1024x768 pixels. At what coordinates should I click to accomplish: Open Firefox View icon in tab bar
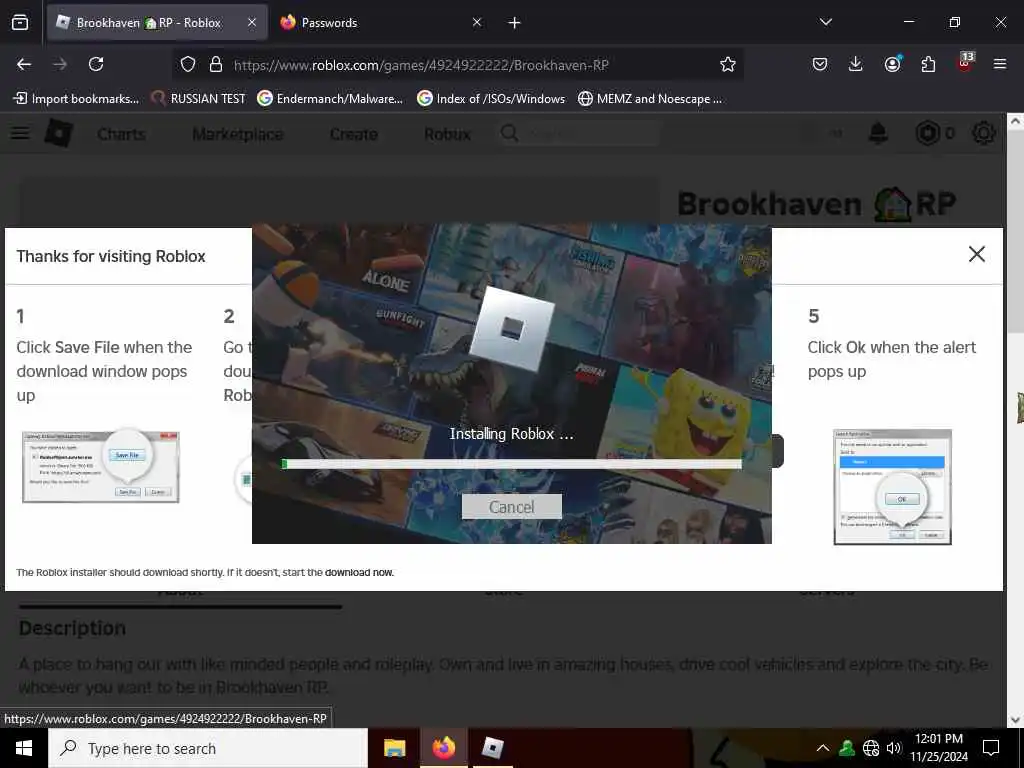pos(20,23)
